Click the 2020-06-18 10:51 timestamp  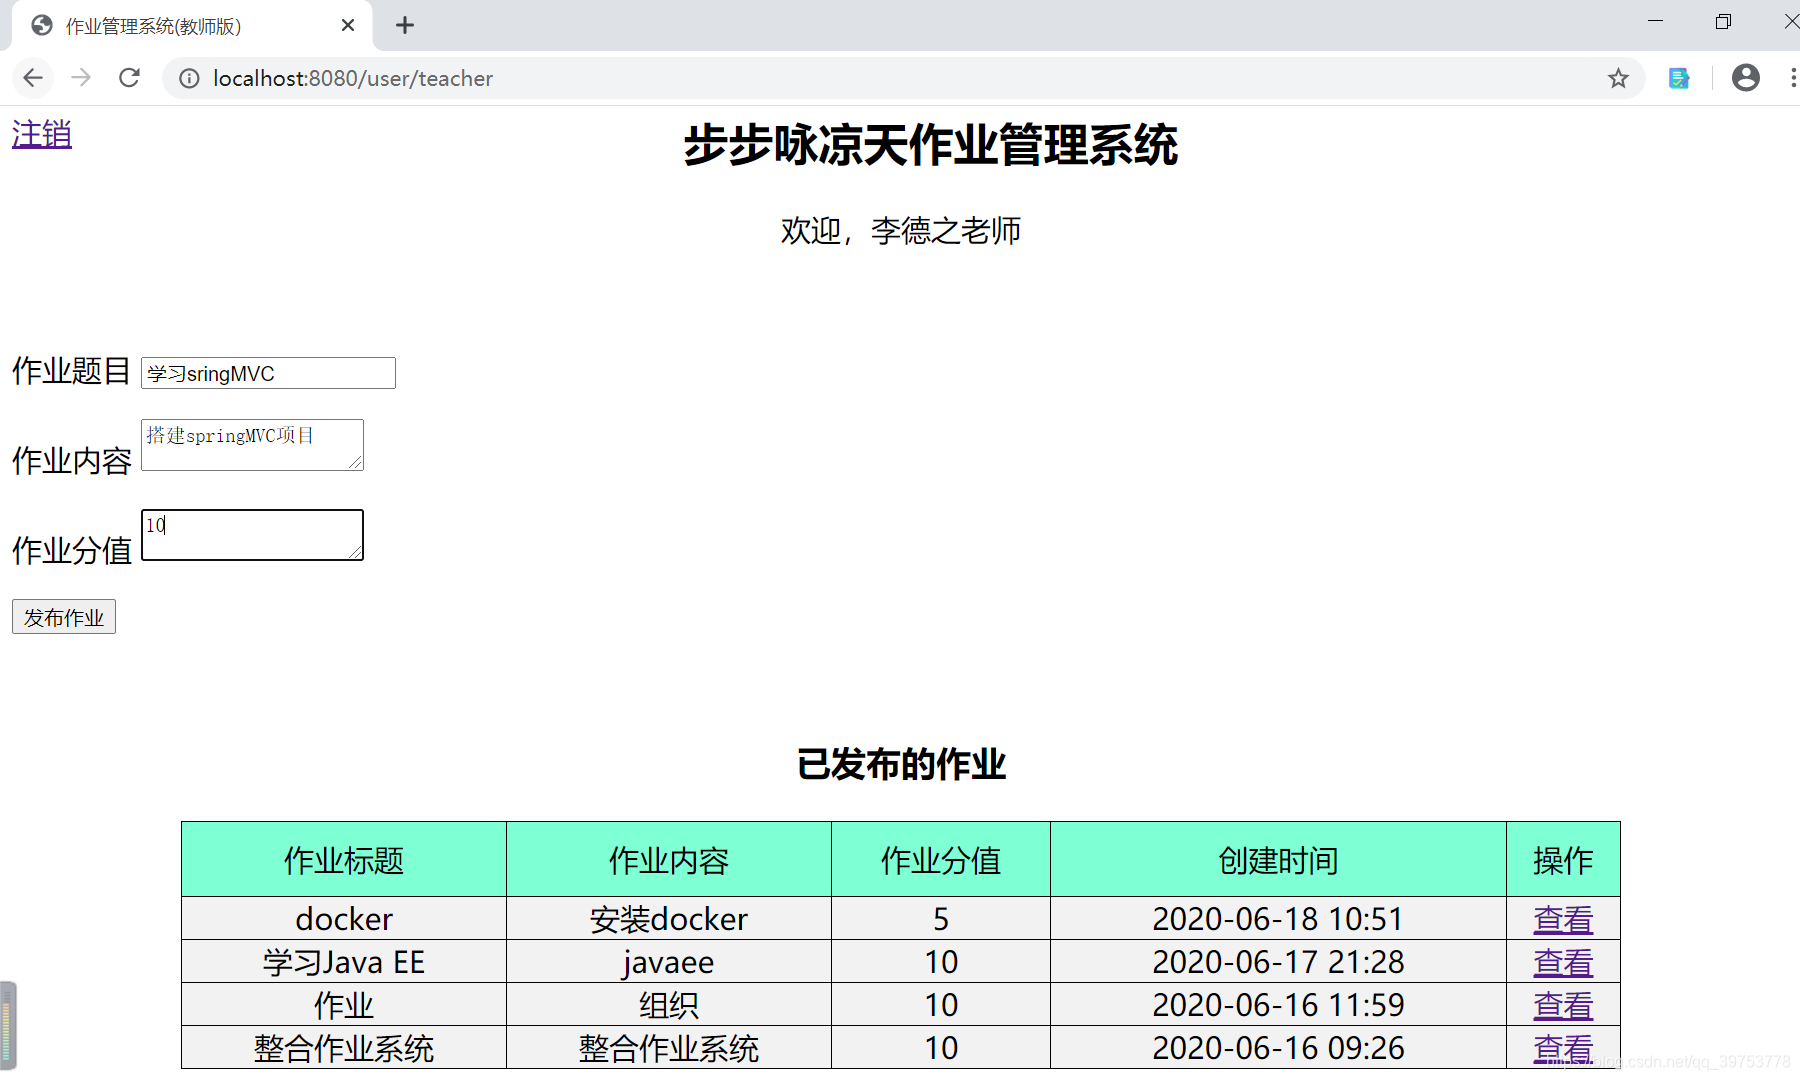1278,919
